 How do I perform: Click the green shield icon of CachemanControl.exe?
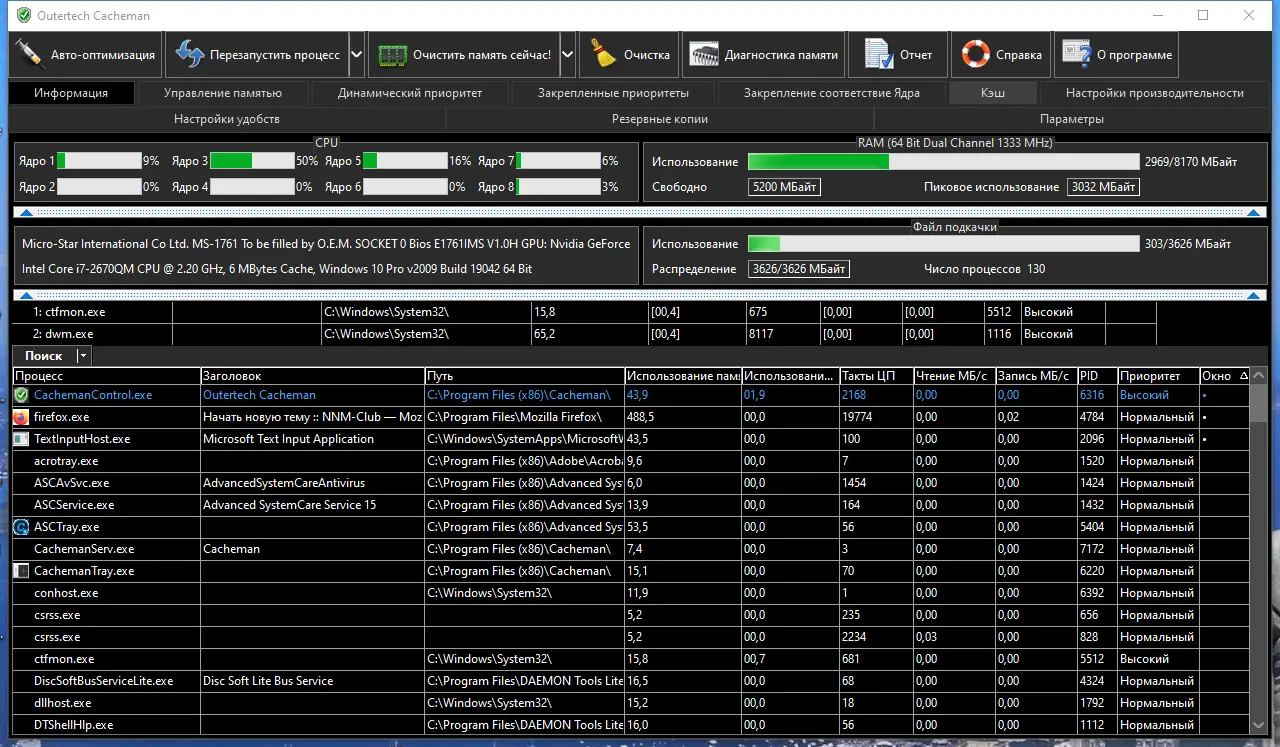21,395
